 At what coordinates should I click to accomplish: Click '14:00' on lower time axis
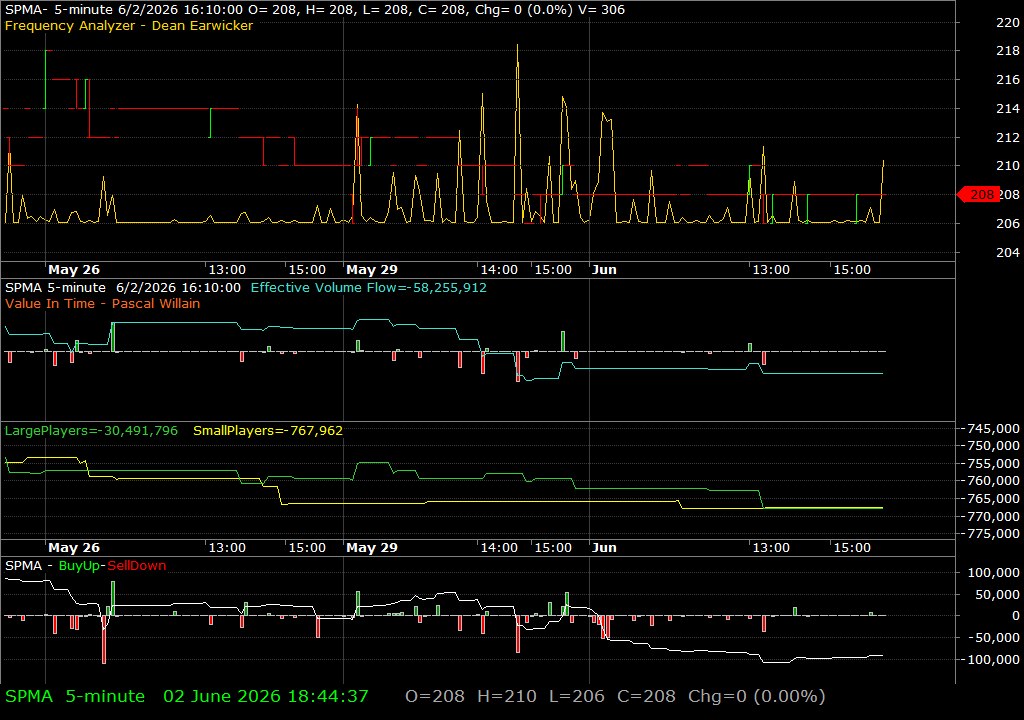499,548
